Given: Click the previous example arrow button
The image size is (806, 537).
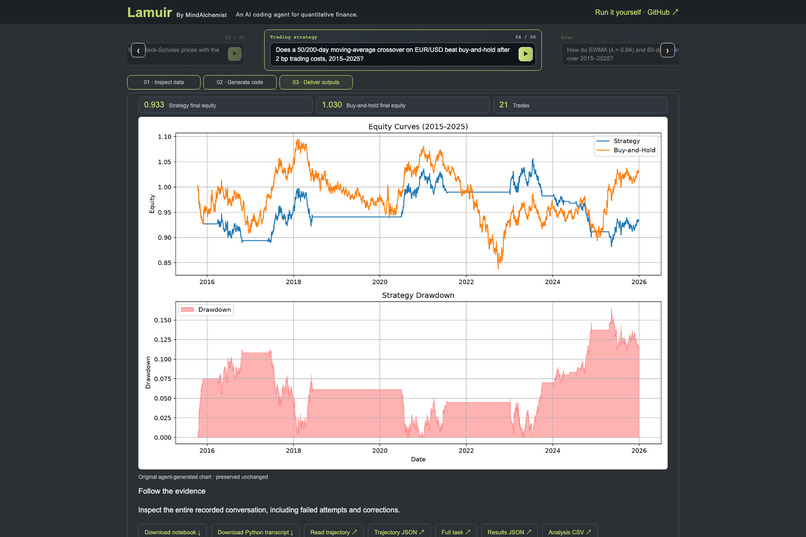Looking at the screenshot, I should pos(138,50).
